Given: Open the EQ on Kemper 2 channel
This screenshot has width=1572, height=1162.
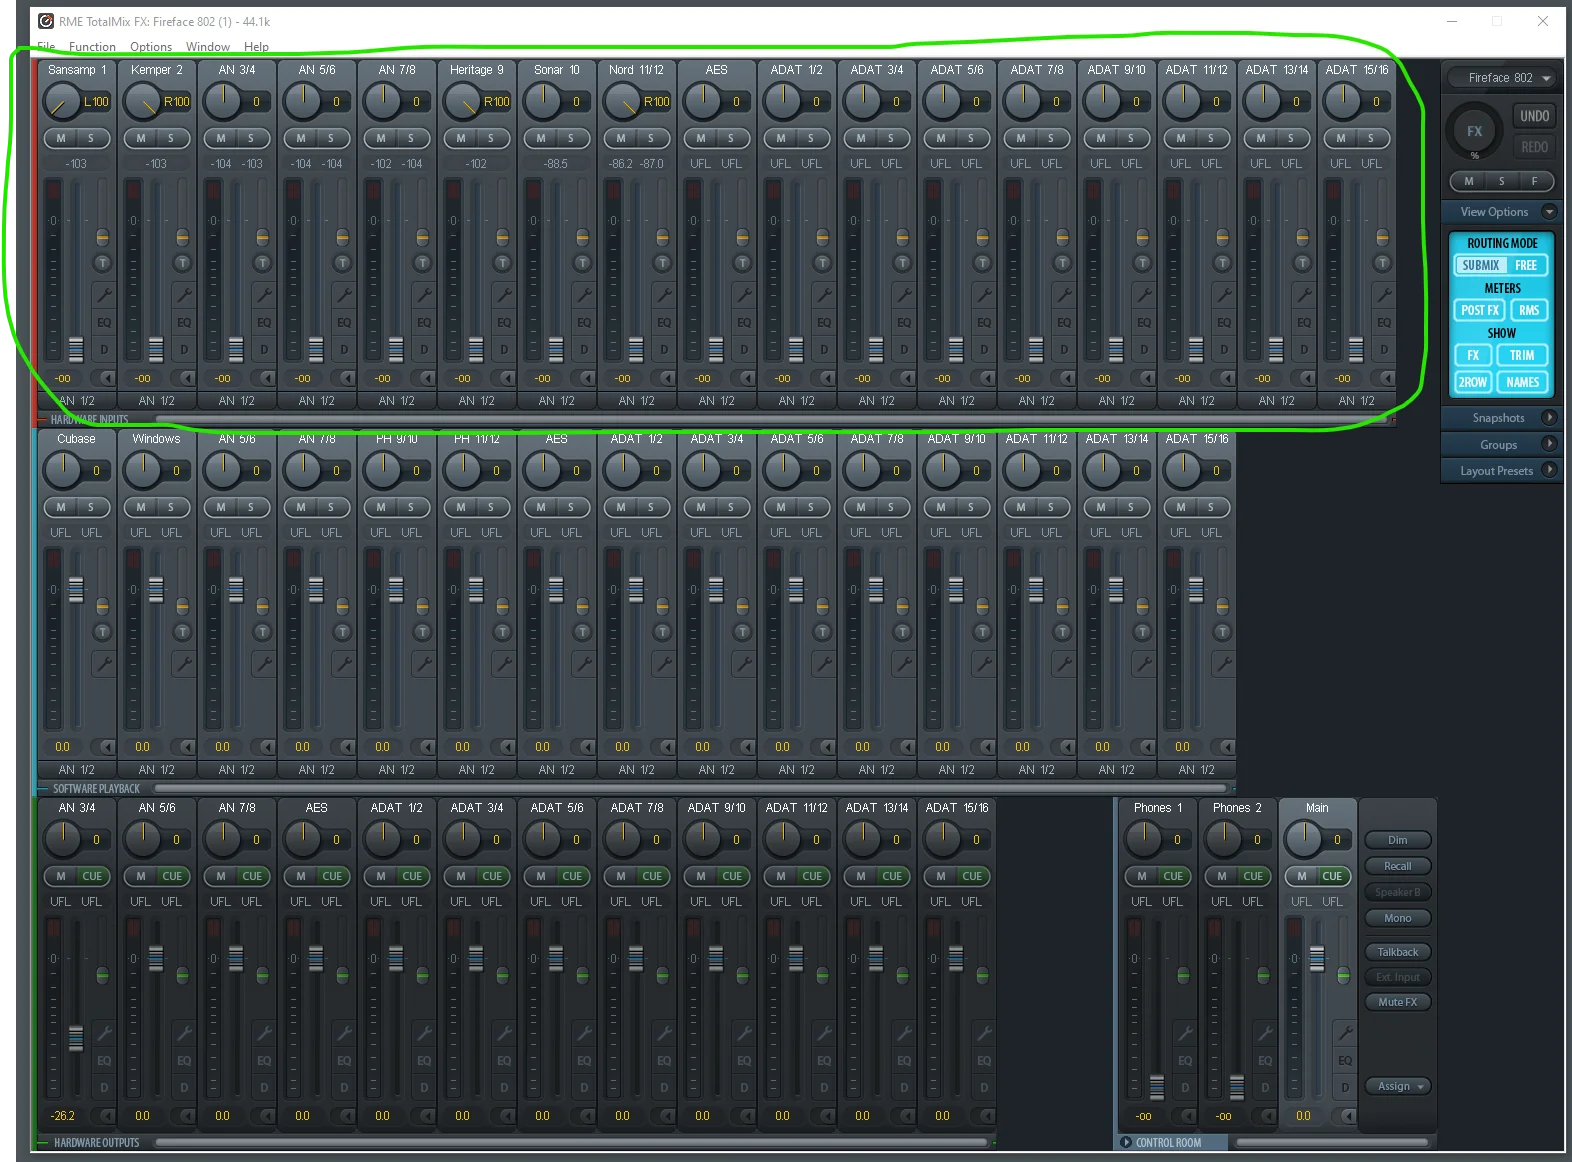Looking at the screenshot, I should tap(183, 323).
